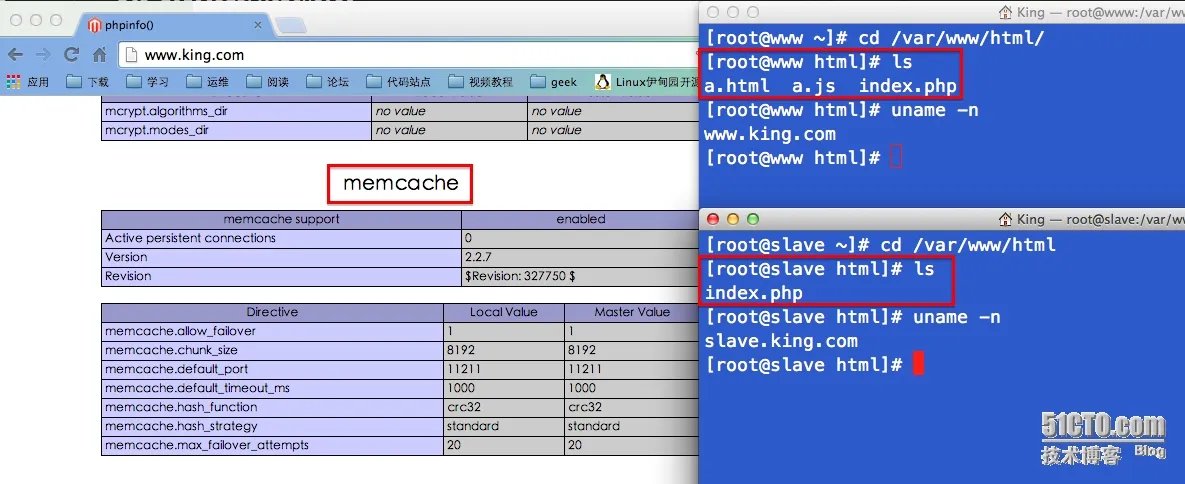Click the browser back arrow
The height and width of the screenshot is (484, 1185).
coord(15,54)
